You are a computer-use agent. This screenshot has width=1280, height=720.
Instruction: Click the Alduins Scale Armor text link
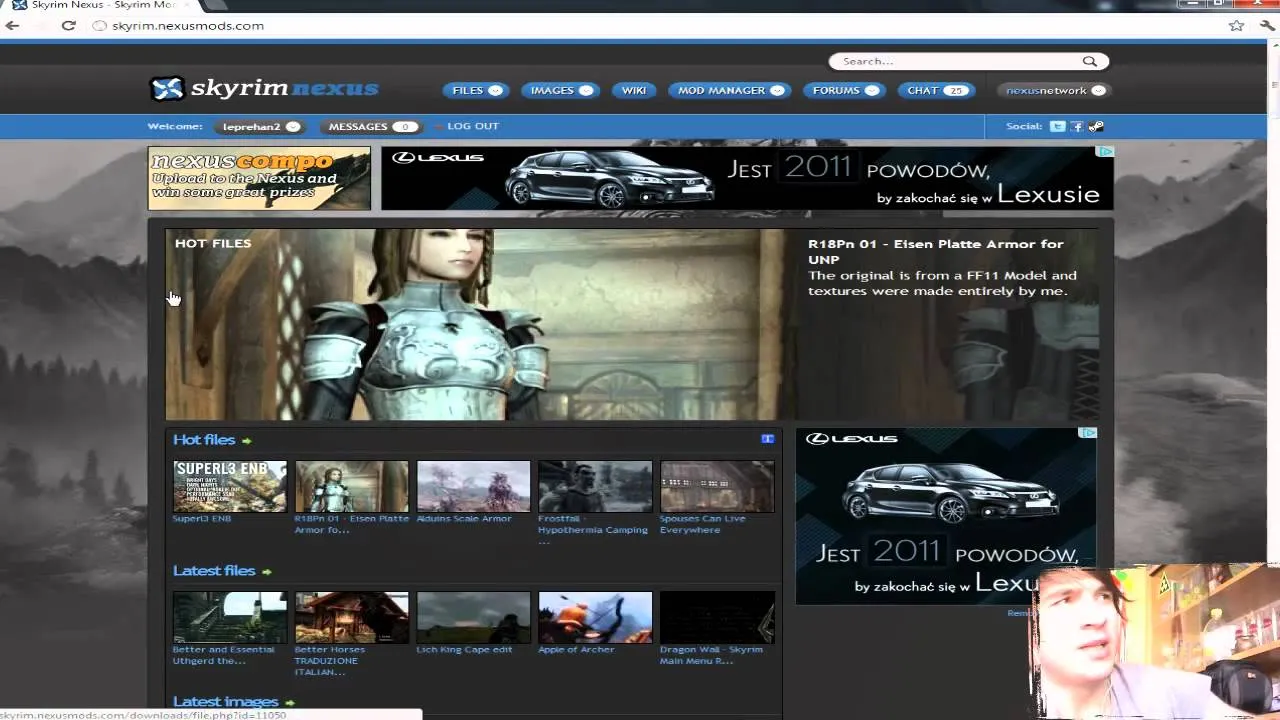point(464,519)
